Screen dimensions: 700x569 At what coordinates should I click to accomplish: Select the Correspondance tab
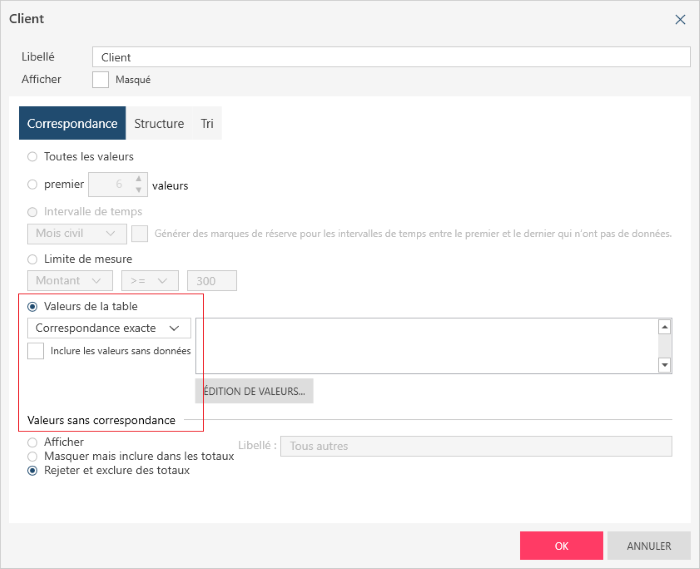coord(72,123)
